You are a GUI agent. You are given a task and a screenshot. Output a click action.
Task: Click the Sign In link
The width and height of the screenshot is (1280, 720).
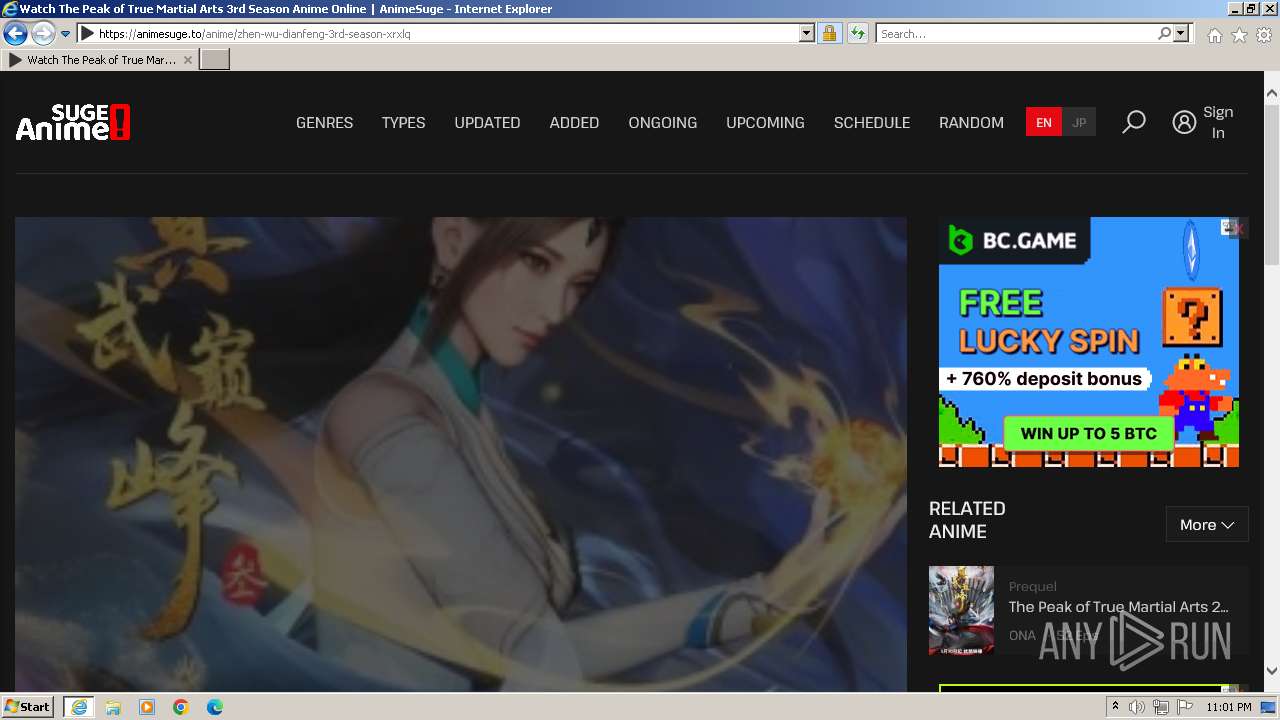coord(1218,122)
